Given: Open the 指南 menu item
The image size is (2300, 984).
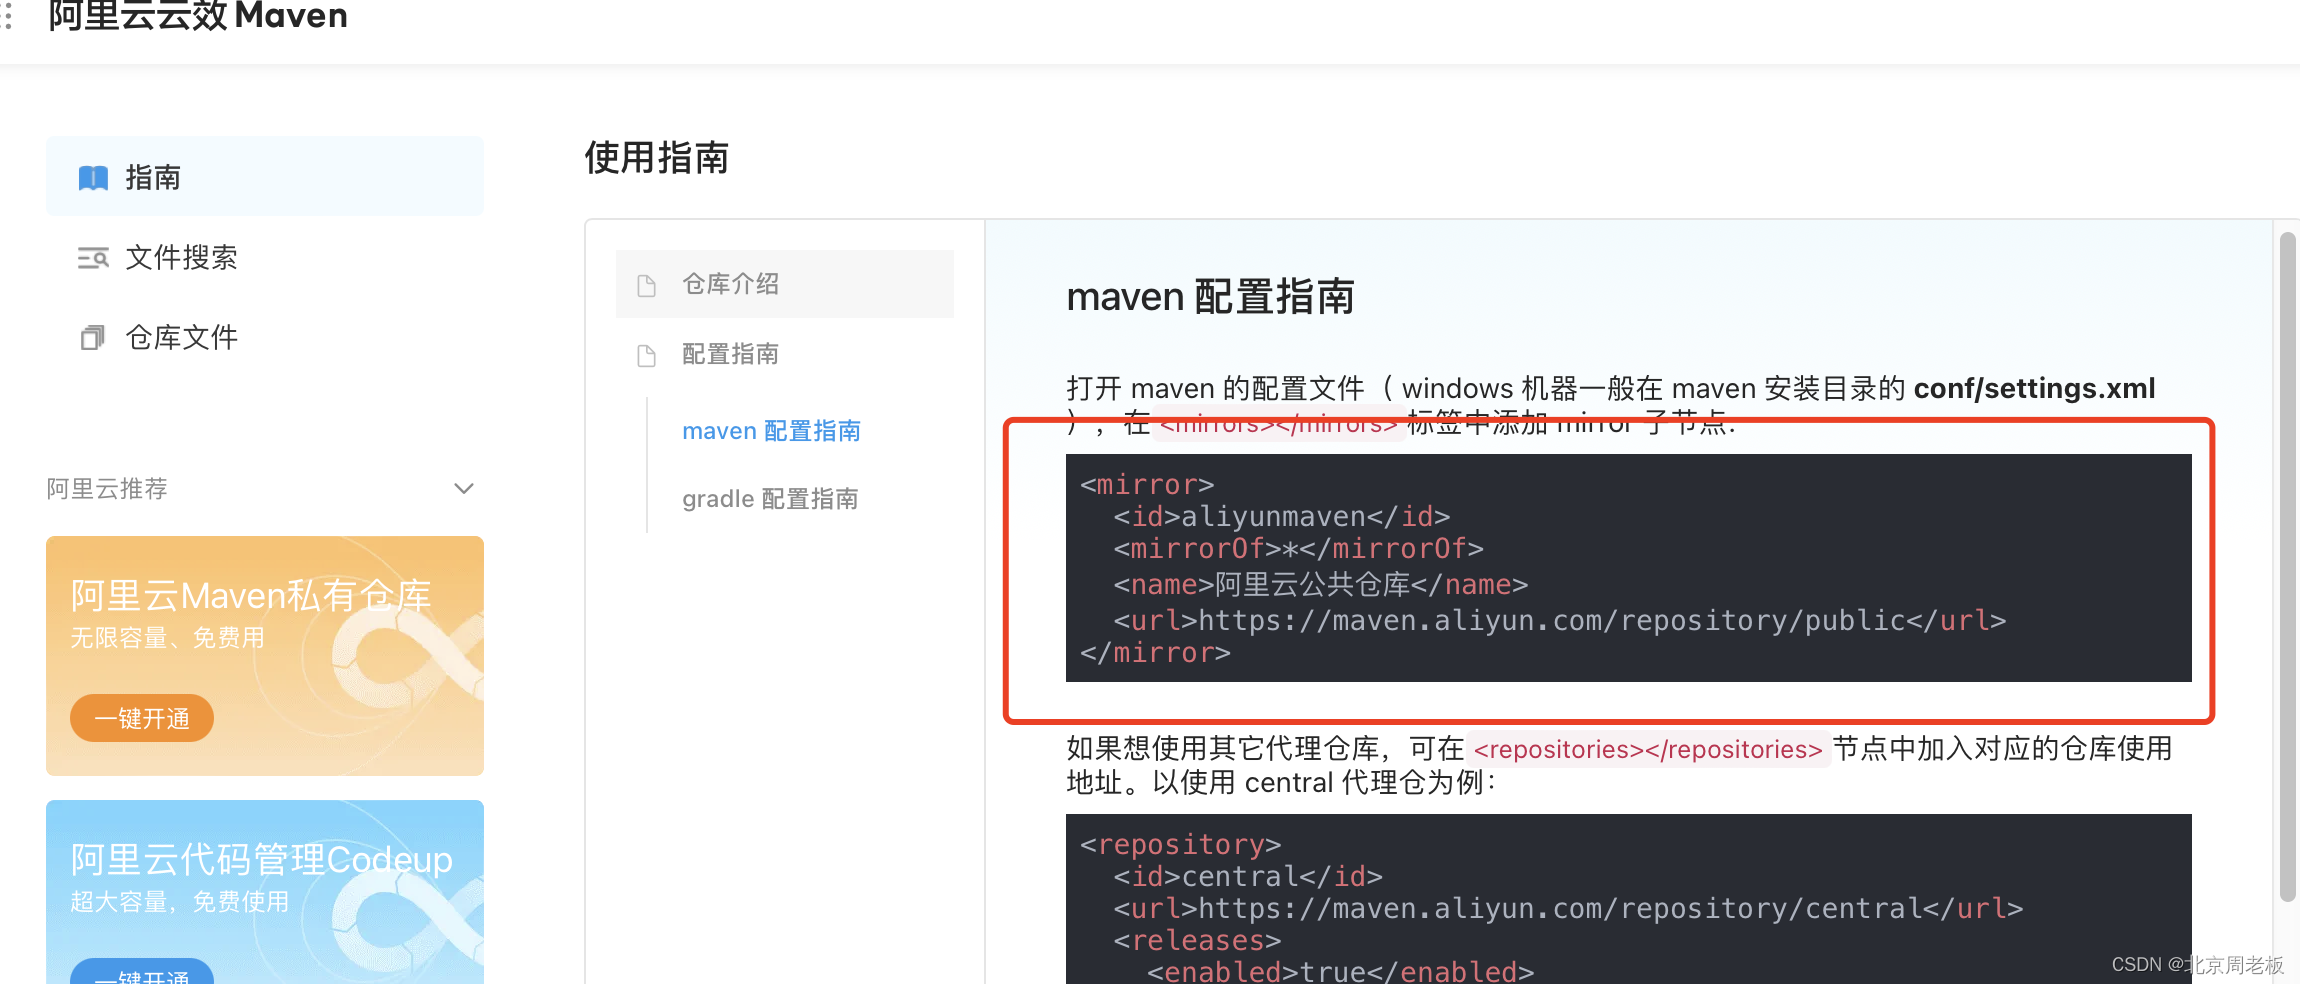Looking at the screenshot, I should (x=265, y=177).
